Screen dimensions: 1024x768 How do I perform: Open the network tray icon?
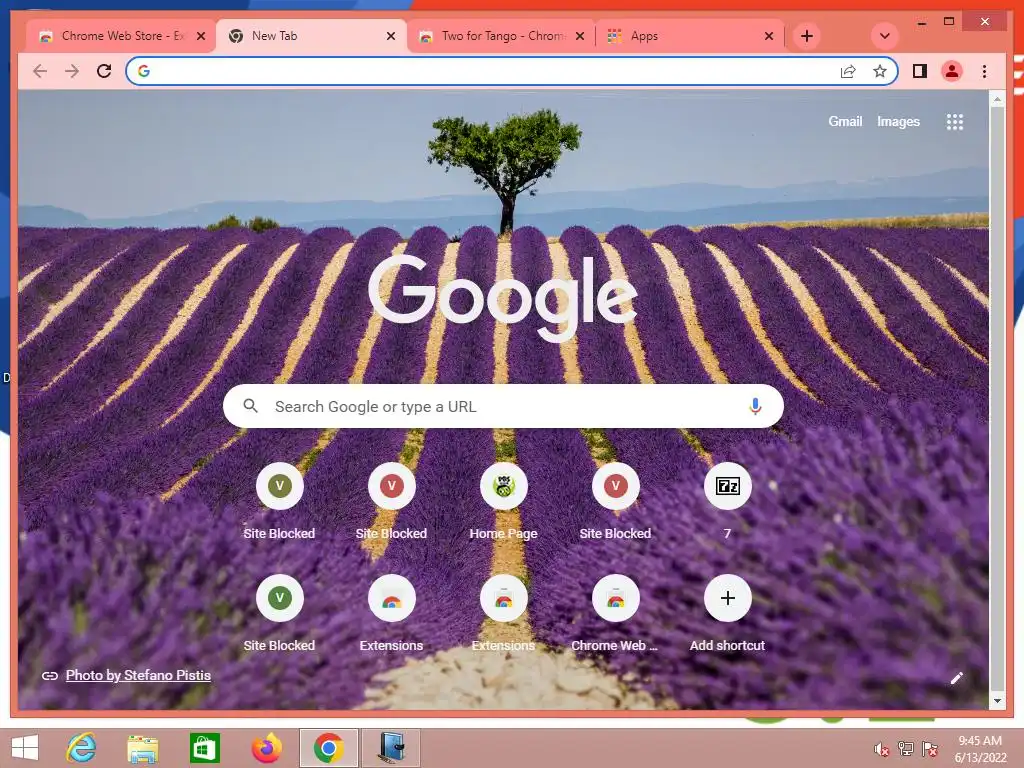point(905,749)
